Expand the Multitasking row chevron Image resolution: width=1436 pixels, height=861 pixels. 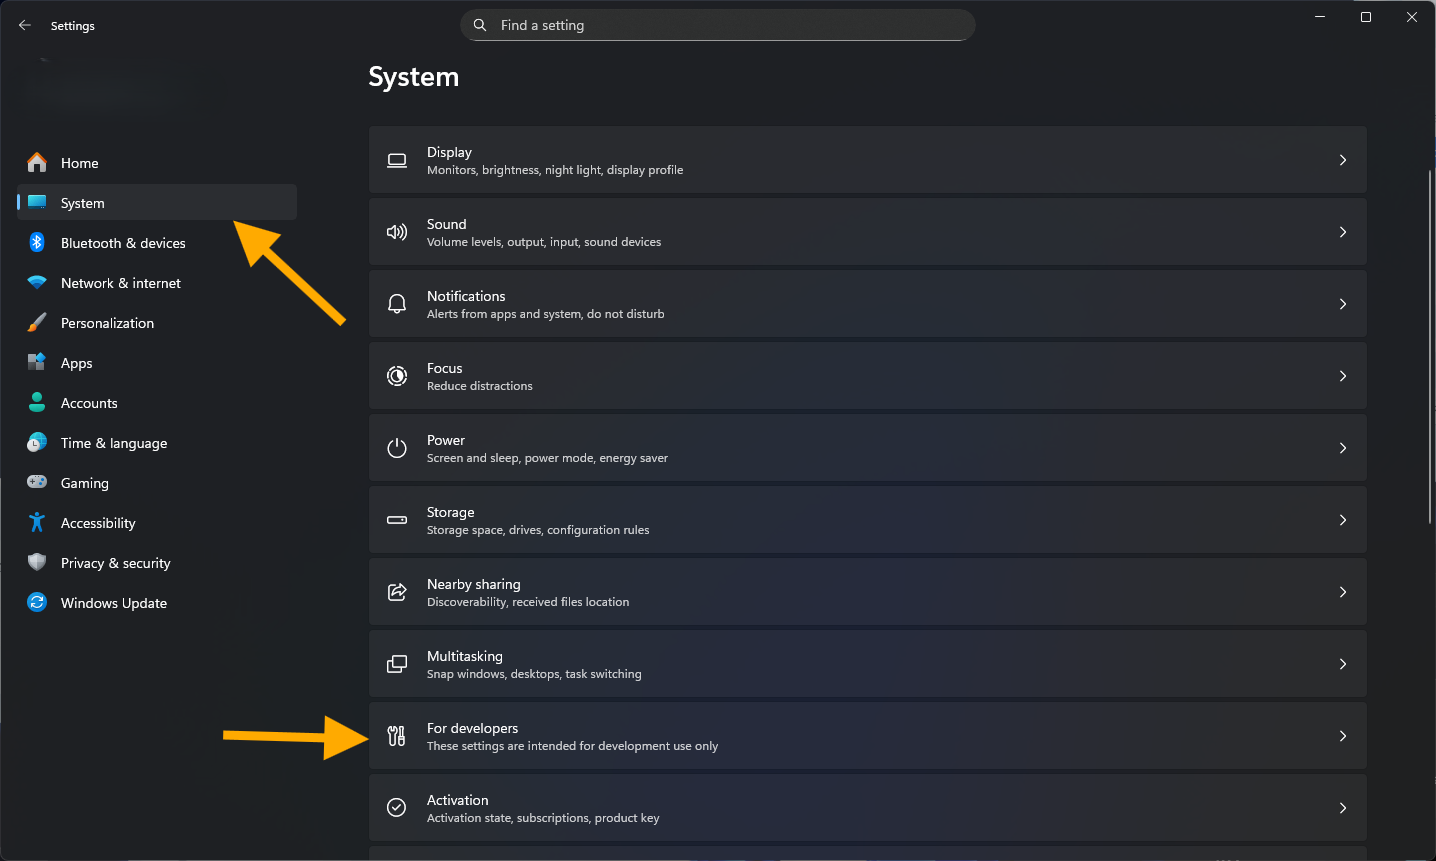tap(1343, 663)
